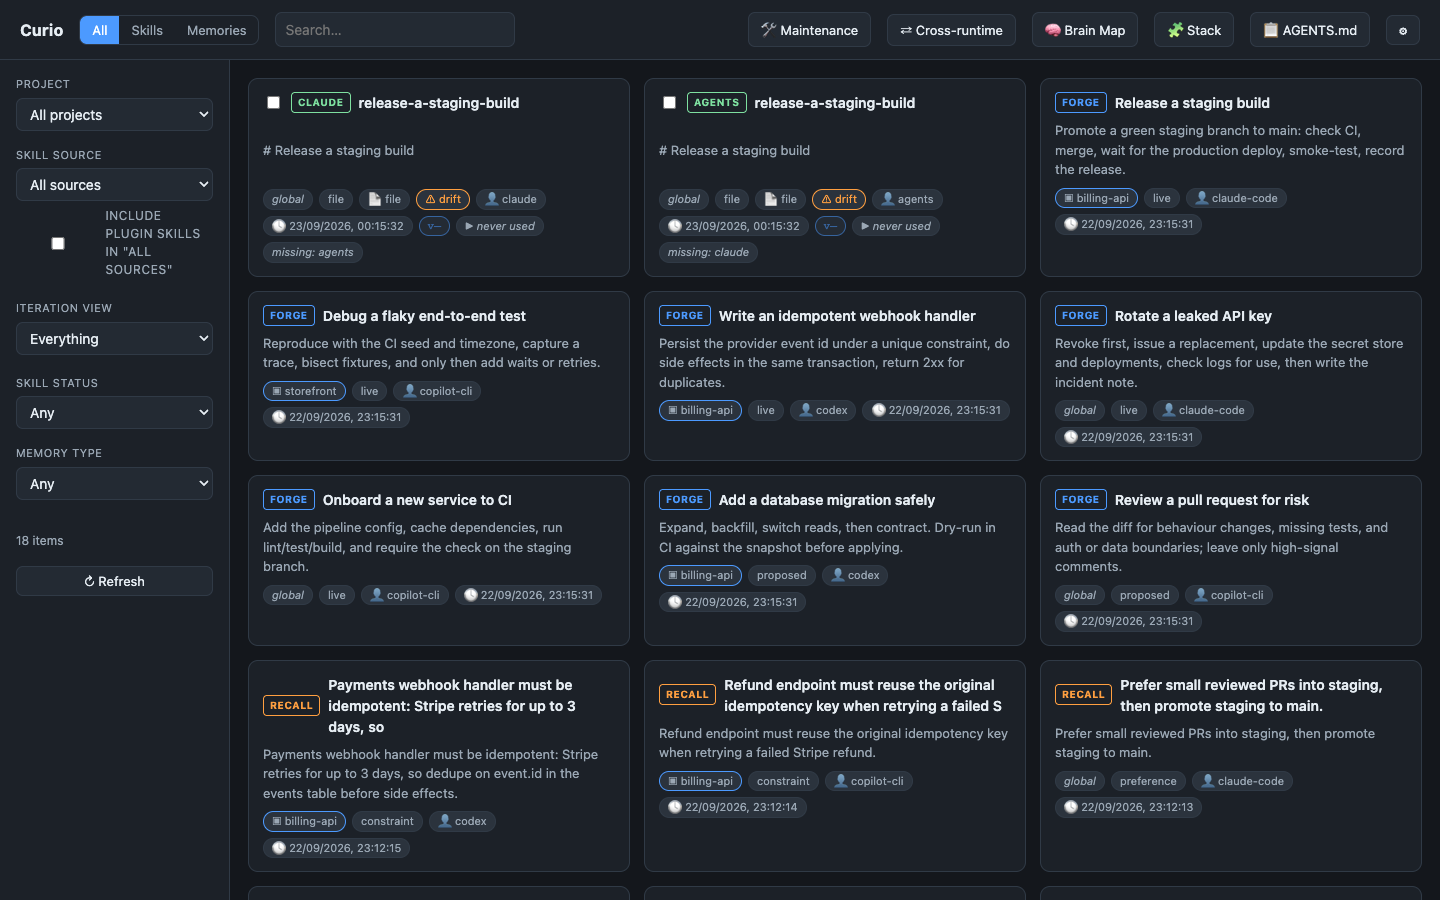This screenshot has height=900, width=1440.
Task: Open the Brain Map view
Action: coord(1085,30)
